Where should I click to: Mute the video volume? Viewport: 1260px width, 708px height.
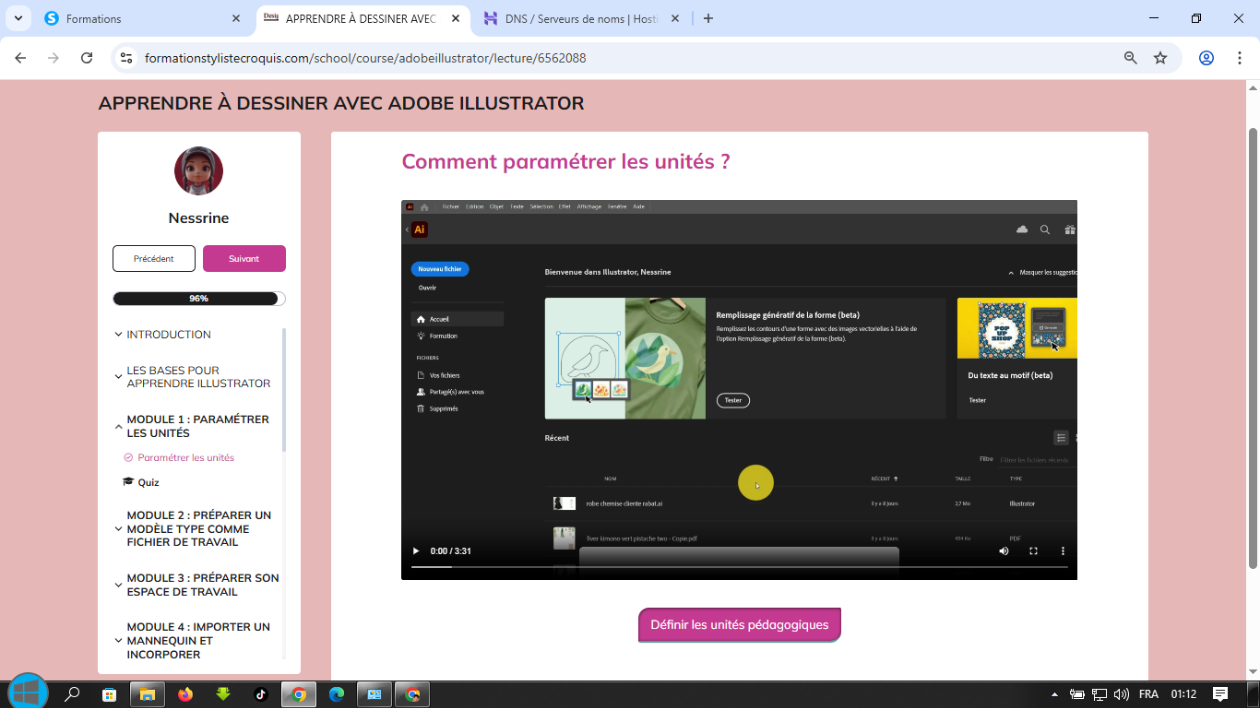pyautogui.click(x=1004, y=551)
